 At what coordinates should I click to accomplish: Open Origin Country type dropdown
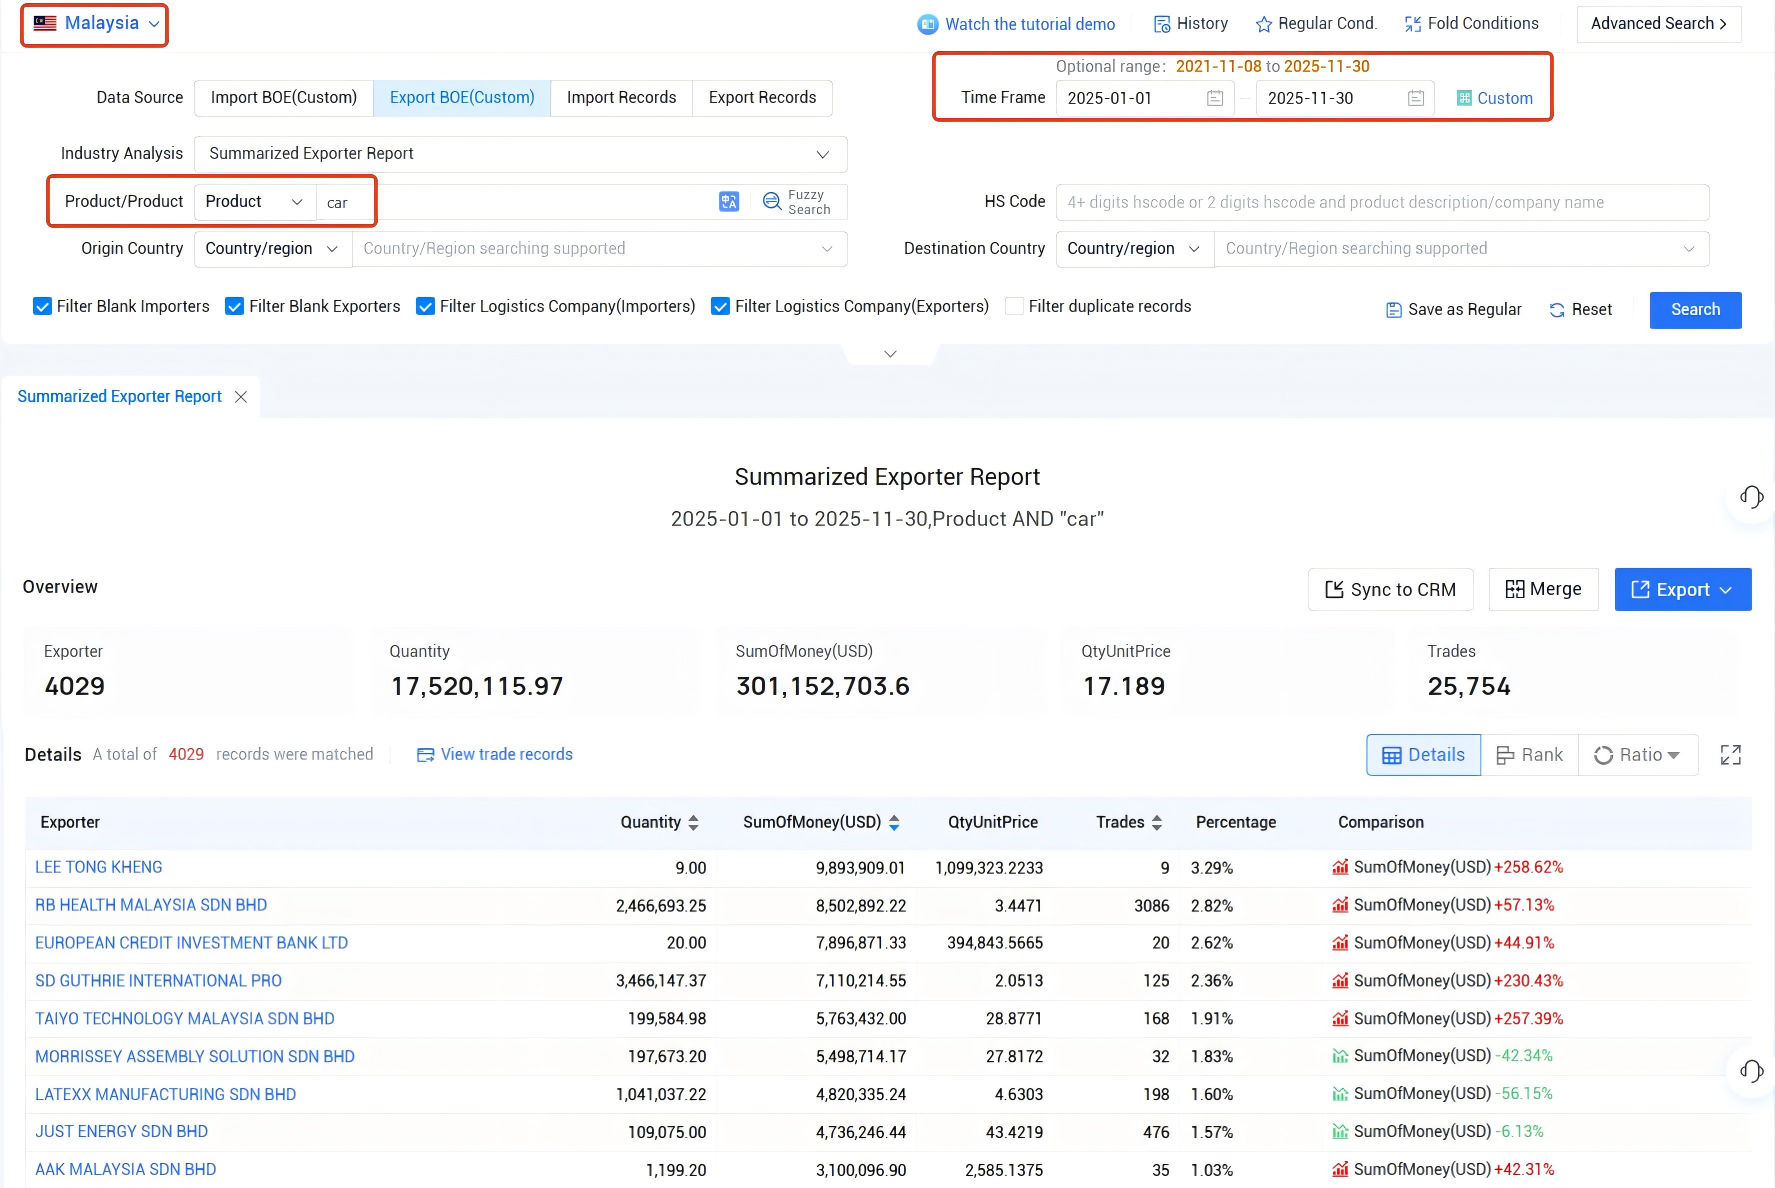273,249
